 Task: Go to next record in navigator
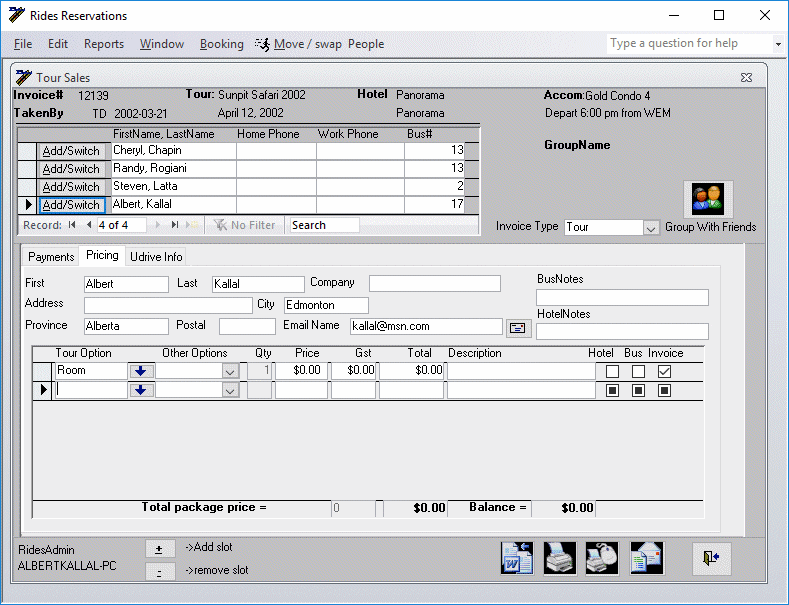tap(157, 225)
